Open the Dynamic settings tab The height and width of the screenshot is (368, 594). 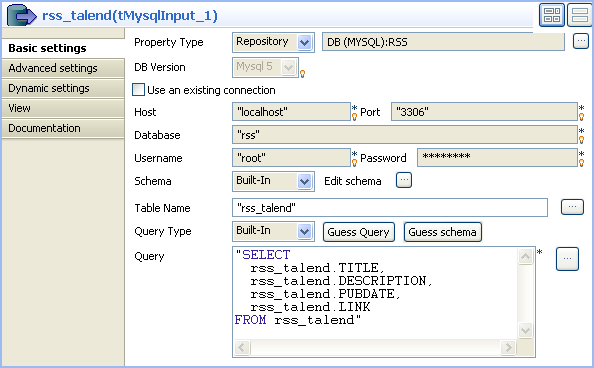point(63,88)
